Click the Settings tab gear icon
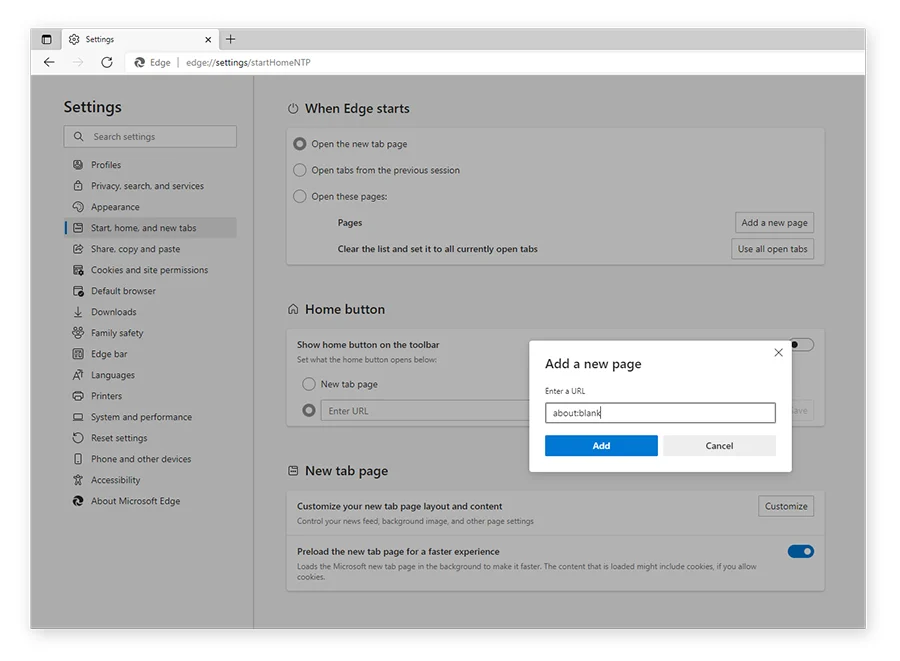Image resolution: width=900 pixels, height=661 pixels. [74, 39]
